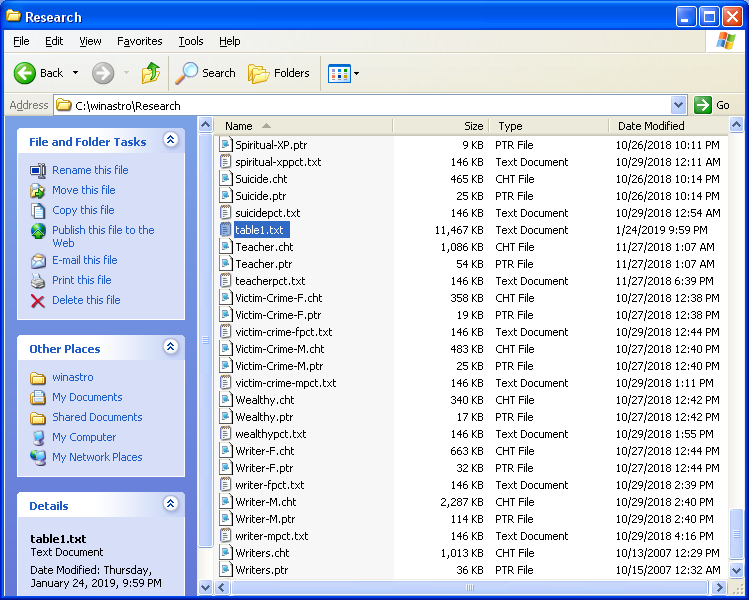The width and height of the screenshot is (749, 600).
Task: Click the Publish to the Web globe icon
Action: click(38, 231)
